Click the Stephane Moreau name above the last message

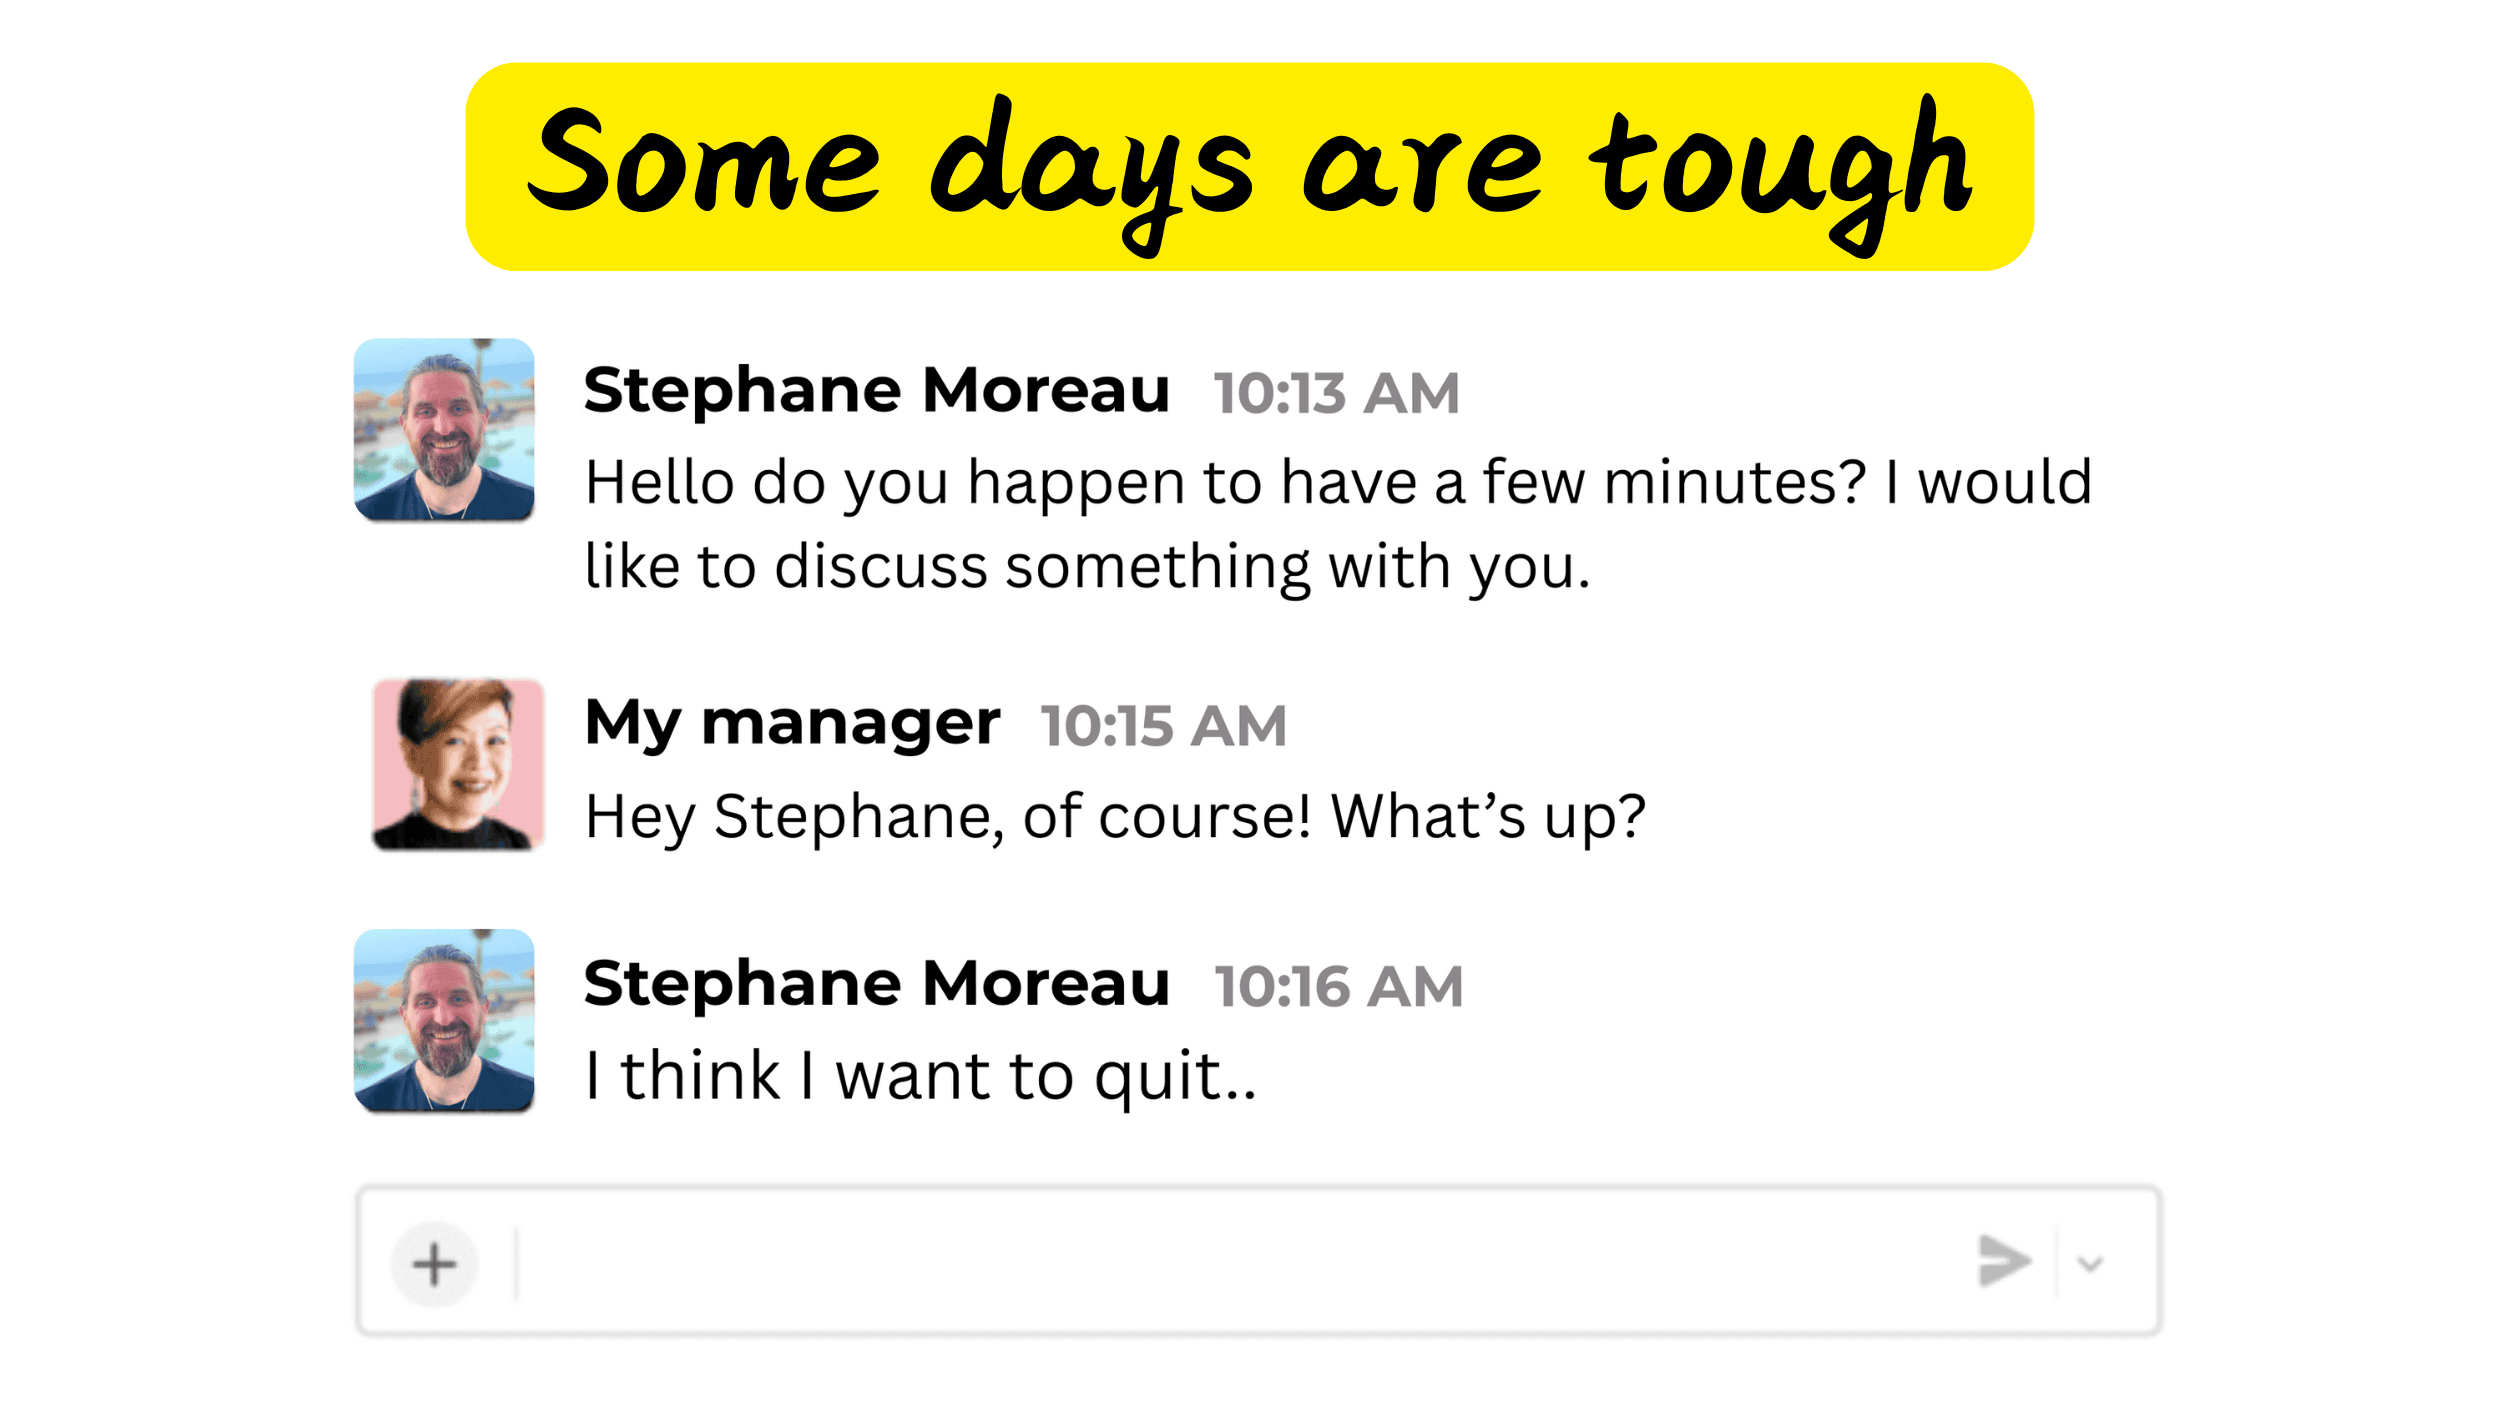click(876, 984)
